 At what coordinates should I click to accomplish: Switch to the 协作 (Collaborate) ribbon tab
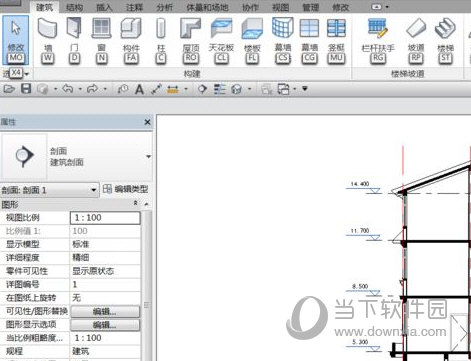point(250,7)
